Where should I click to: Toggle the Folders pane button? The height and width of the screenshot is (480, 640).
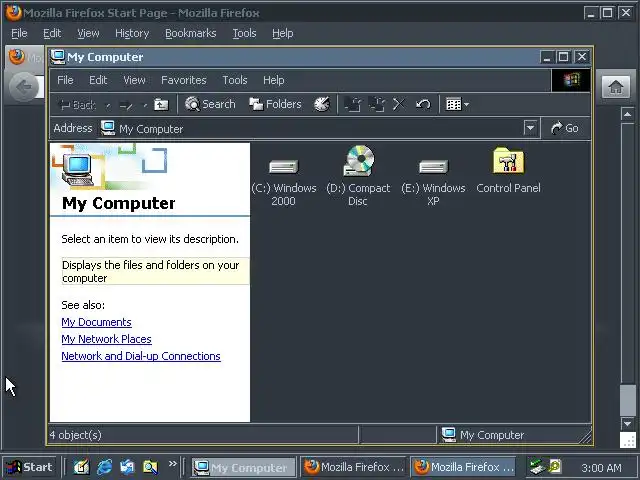[275, 104]
